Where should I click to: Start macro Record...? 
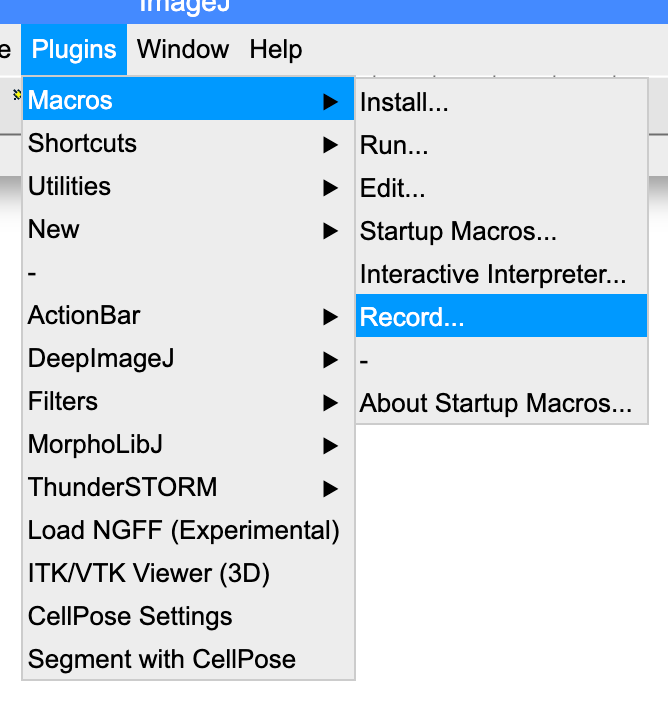[x=501, y=316]
